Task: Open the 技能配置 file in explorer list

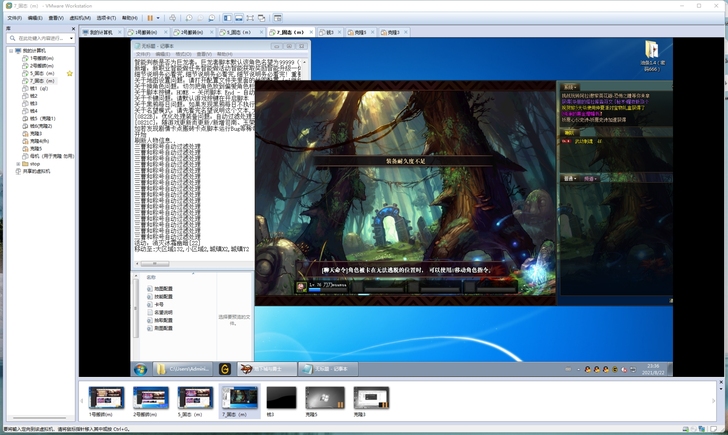Action: [x=160, y=297]
